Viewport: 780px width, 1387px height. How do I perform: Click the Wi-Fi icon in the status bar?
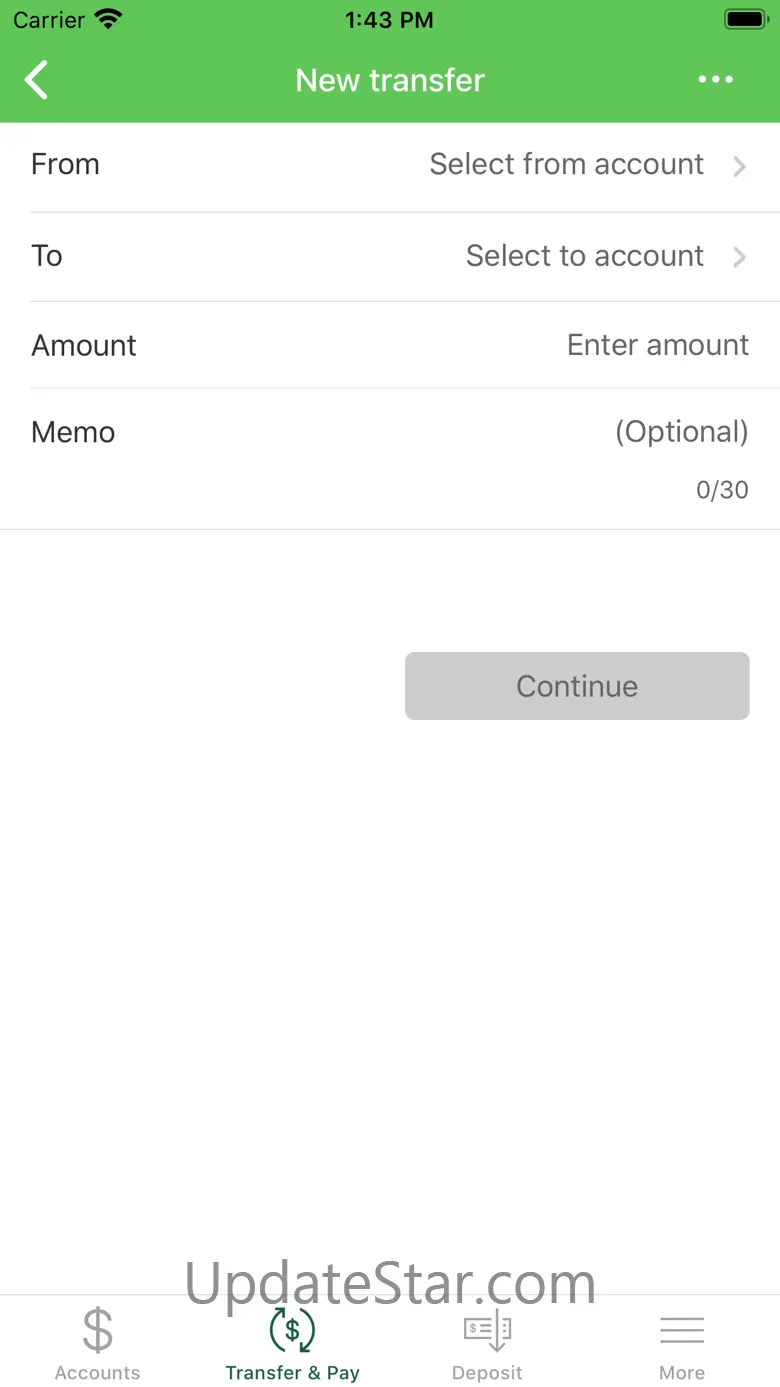[107, 19]
